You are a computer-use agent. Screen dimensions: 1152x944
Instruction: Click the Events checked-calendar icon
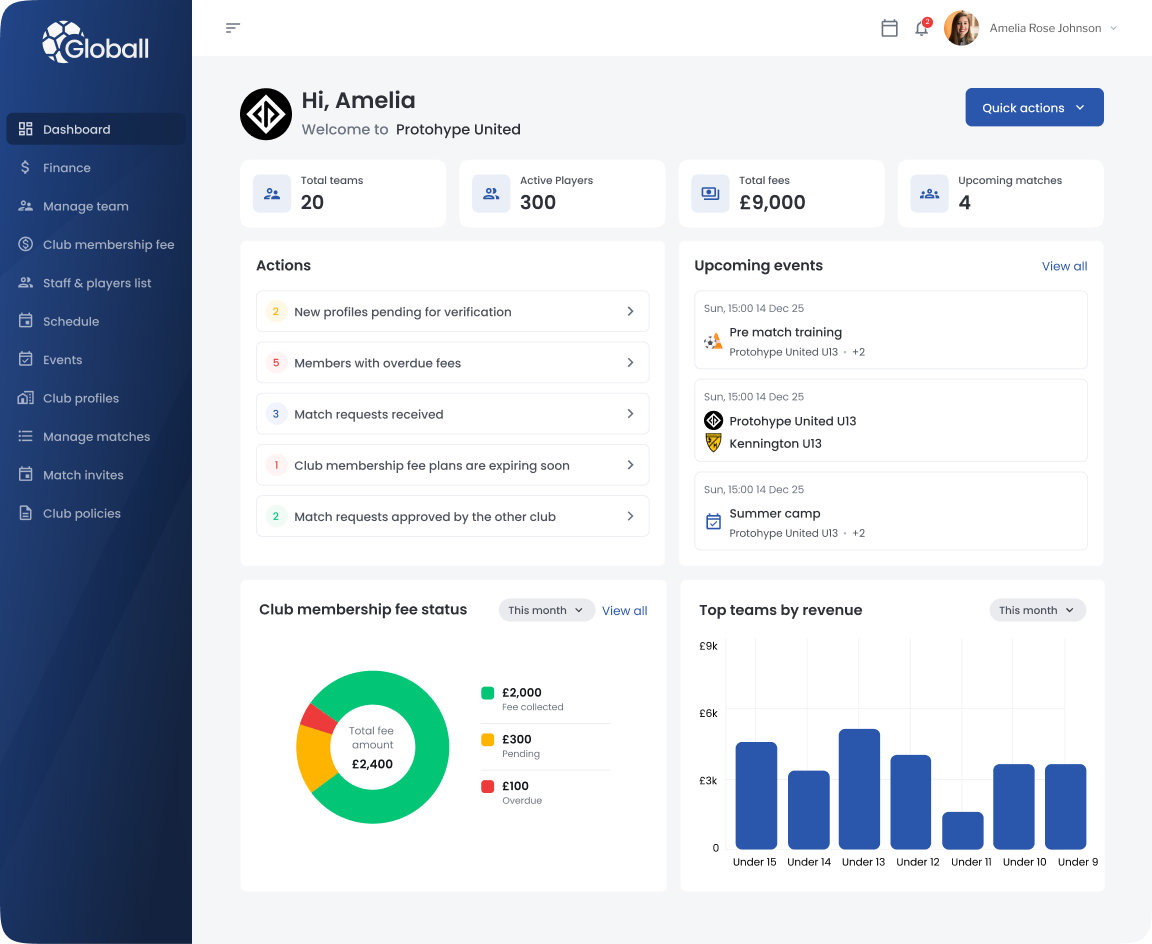pyautogui.click(x=26, y=358)
